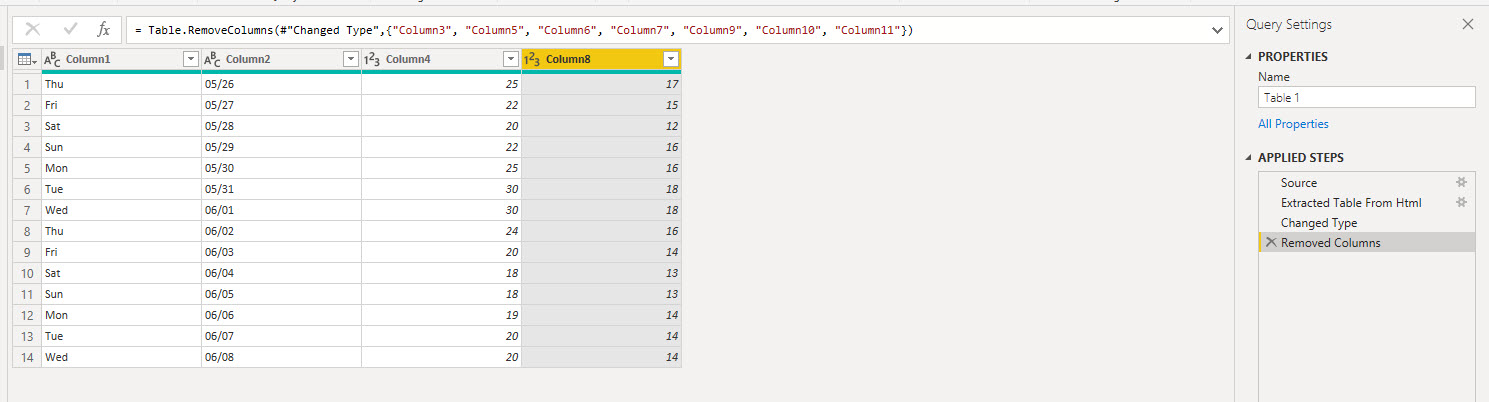Open table menu icon in header corner
The height and width of the screenshot is (402, 1489).
tap(27, 60)
